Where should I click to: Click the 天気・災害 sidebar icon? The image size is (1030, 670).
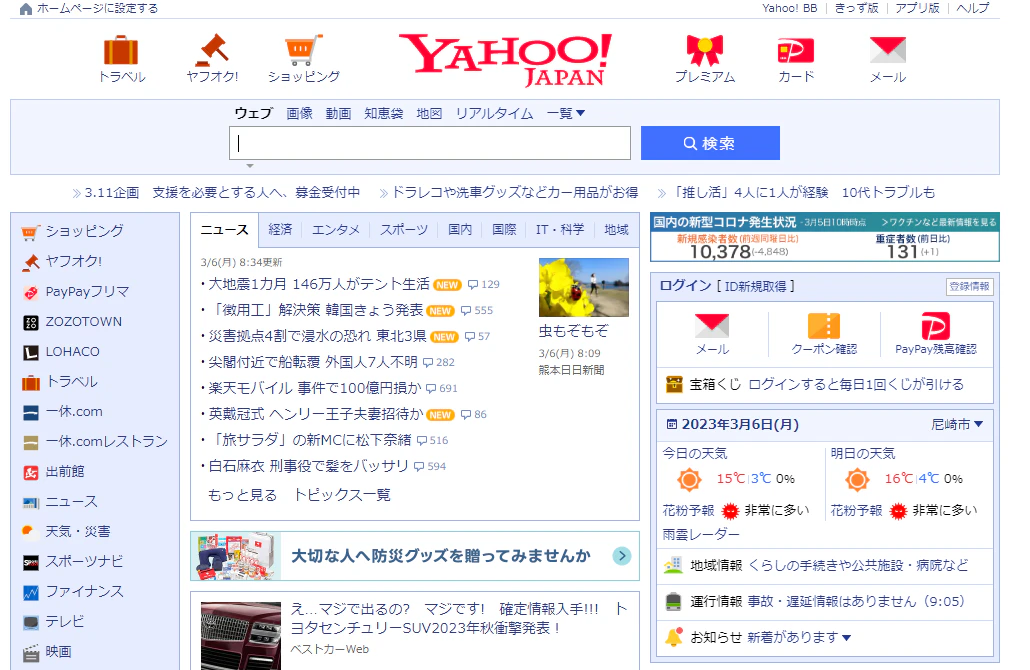(30, 532)
